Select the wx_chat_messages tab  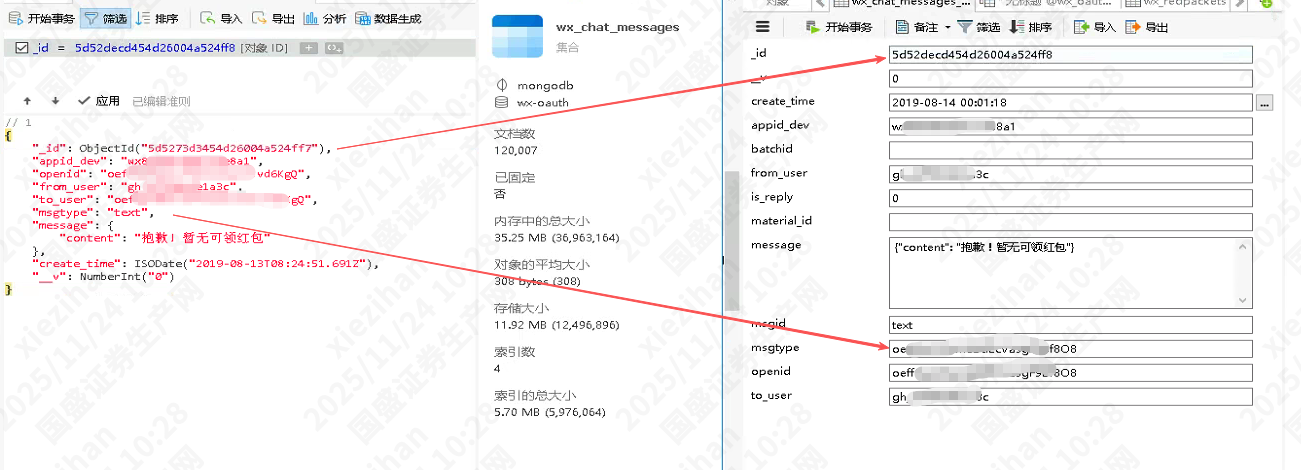click(900, 4)
